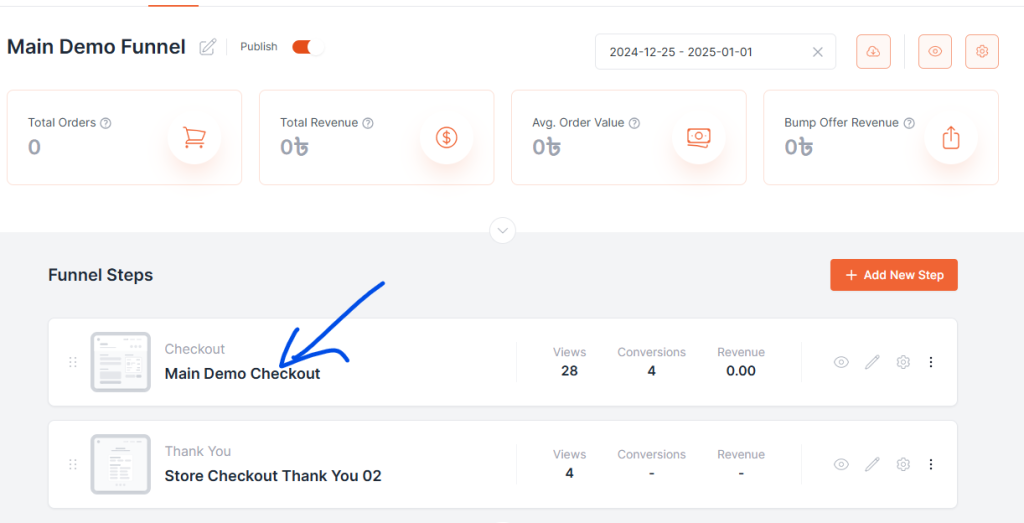Viewport: 1024px width, 523px height.
Task: Click the Total Revenue help icon
Action: coord(368,123)
